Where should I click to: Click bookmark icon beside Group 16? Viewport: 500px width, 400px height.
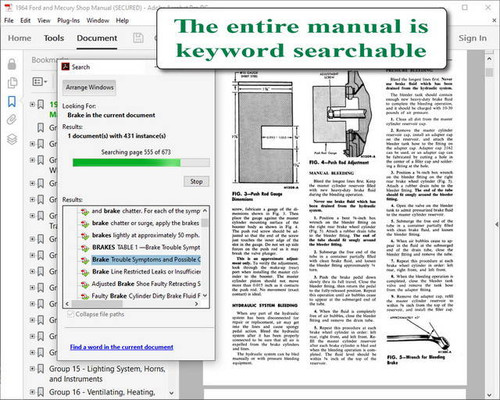pyautogui.click(x=41, y=392)
